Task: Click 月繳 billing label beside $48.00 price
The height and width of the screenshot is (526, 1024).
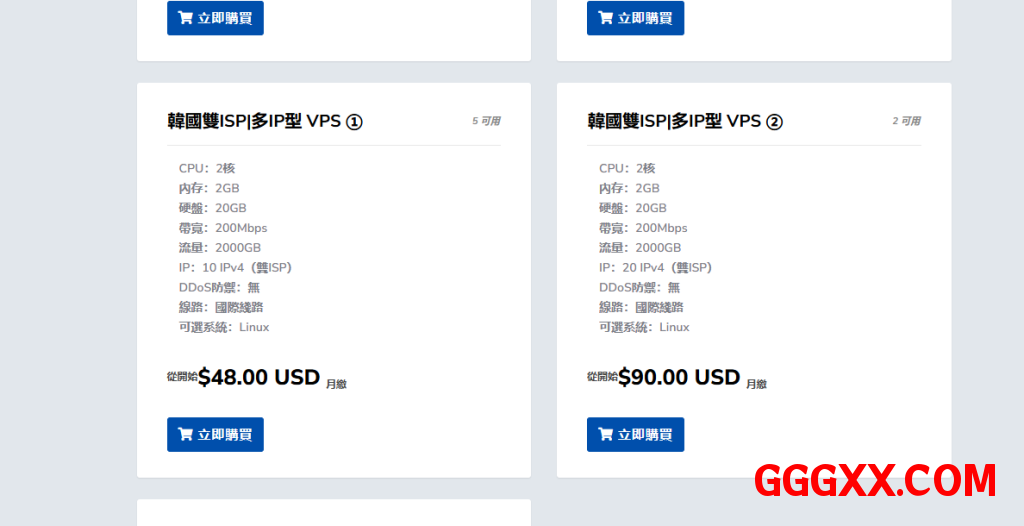Action: pos(336,384)
